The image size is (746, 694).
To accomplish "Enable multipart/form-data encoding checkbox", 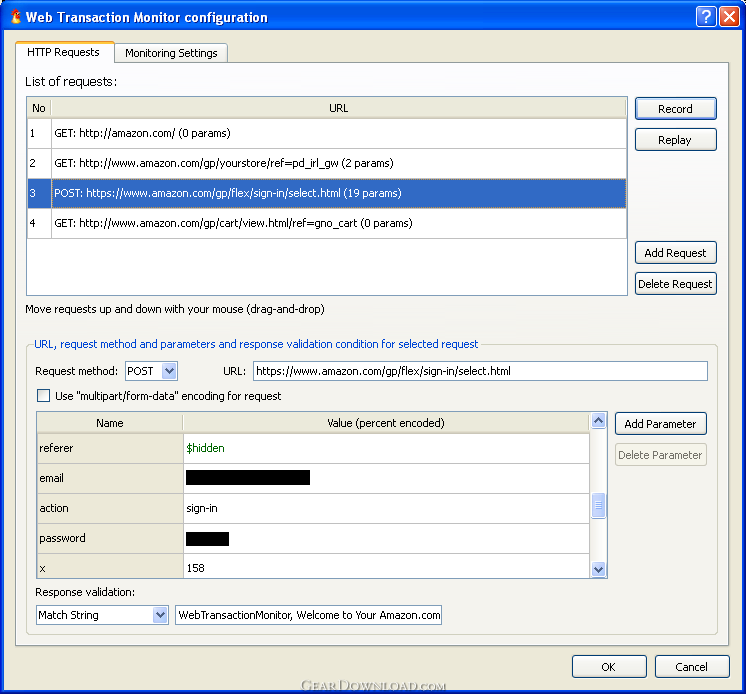I will click(x=43, y=396).
